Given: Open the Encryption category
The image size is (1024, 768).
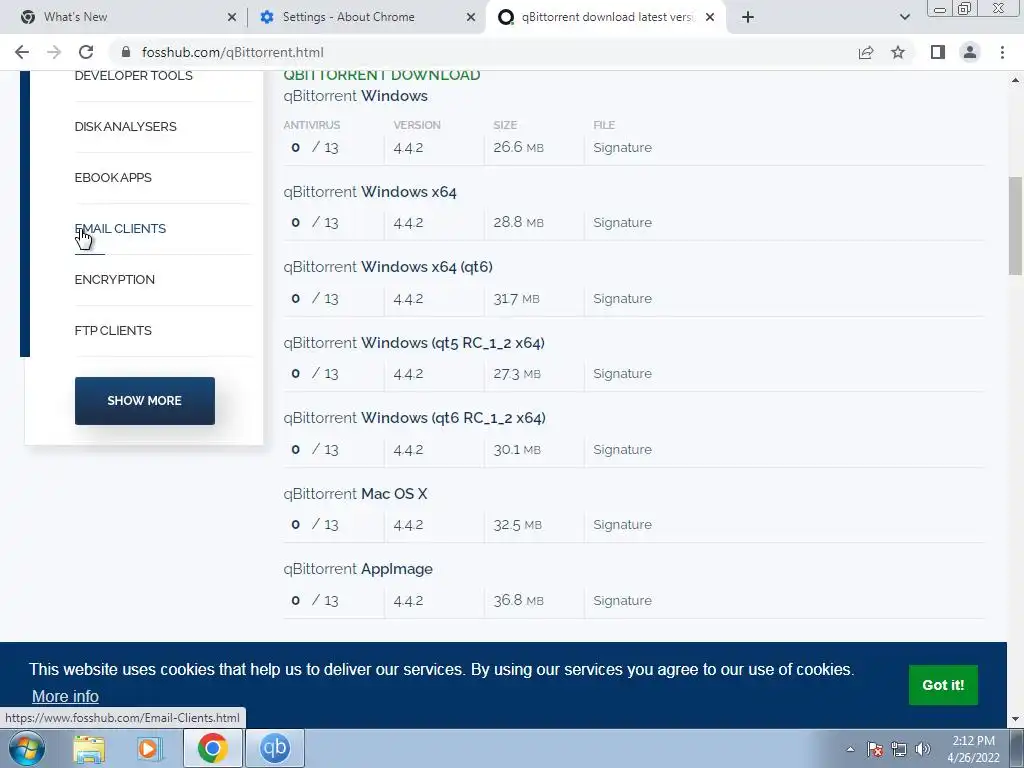Looking at the screenshot, I should (x=114, y=280).
